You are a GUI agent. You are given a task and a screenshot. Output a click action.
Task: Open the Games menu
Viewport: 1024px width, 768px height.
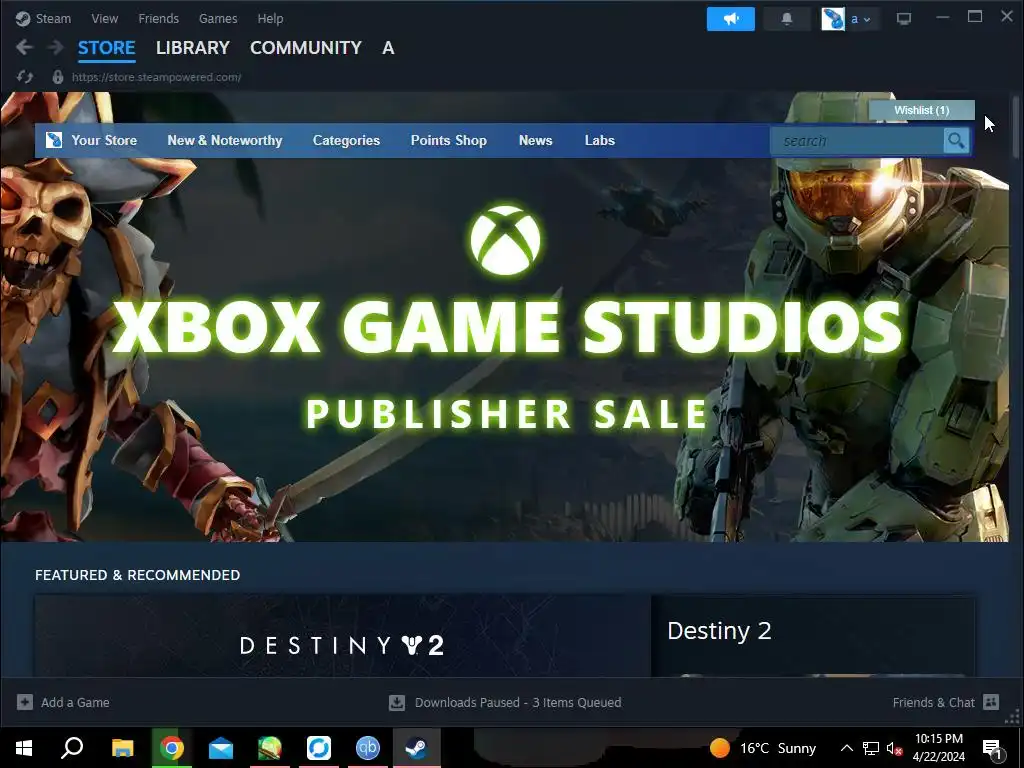click(218, 18)
